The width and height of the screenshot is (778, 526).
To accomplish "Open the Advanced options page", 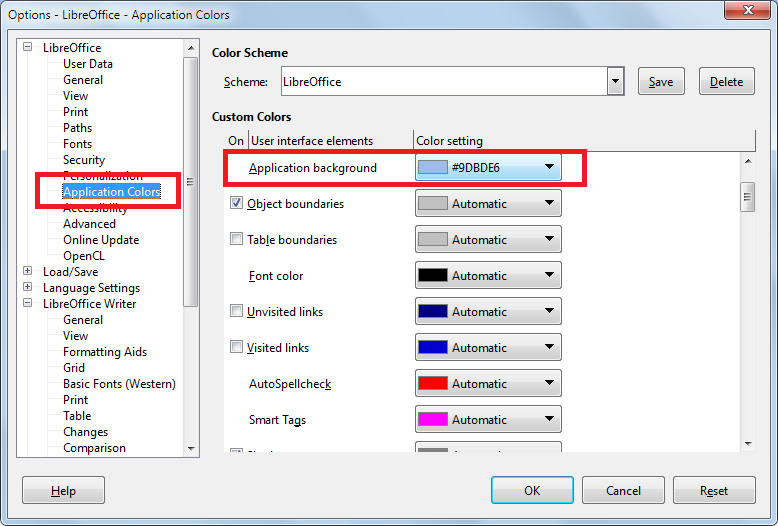I will [89, 224].
